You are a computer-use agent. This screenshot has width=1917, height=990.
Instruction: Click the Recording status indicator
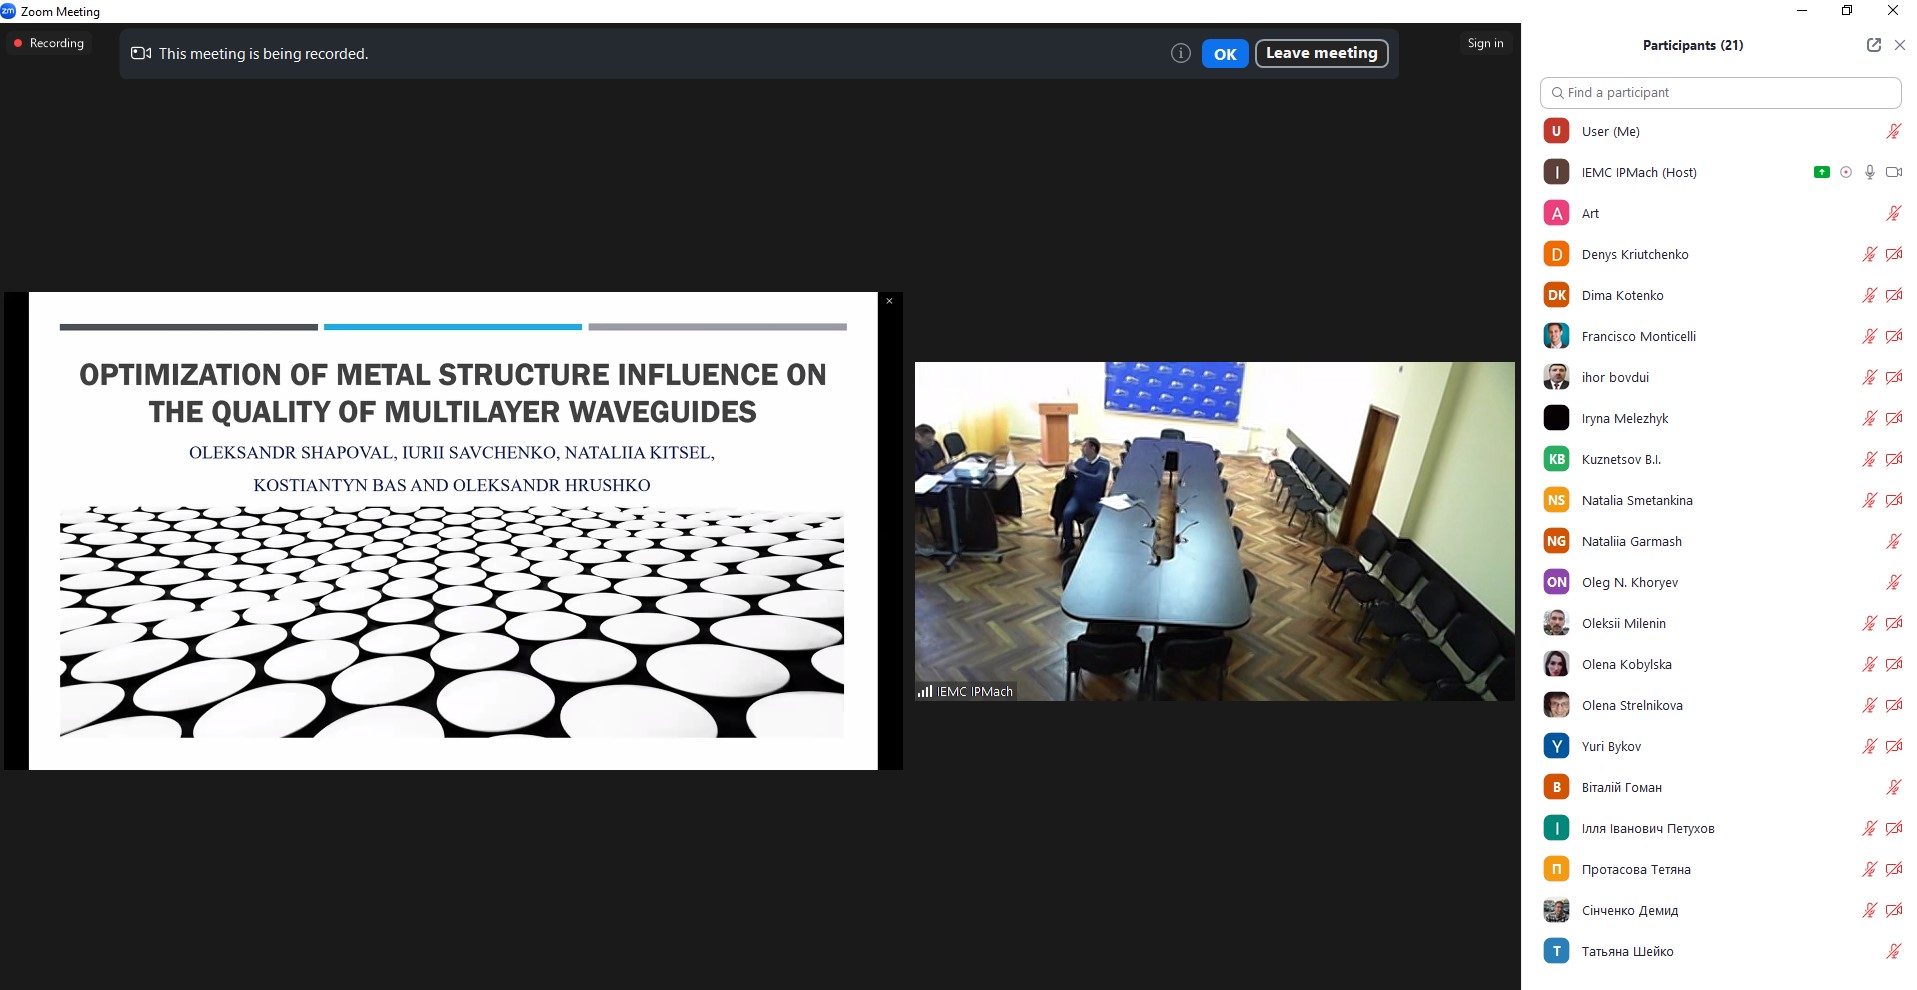49,43
